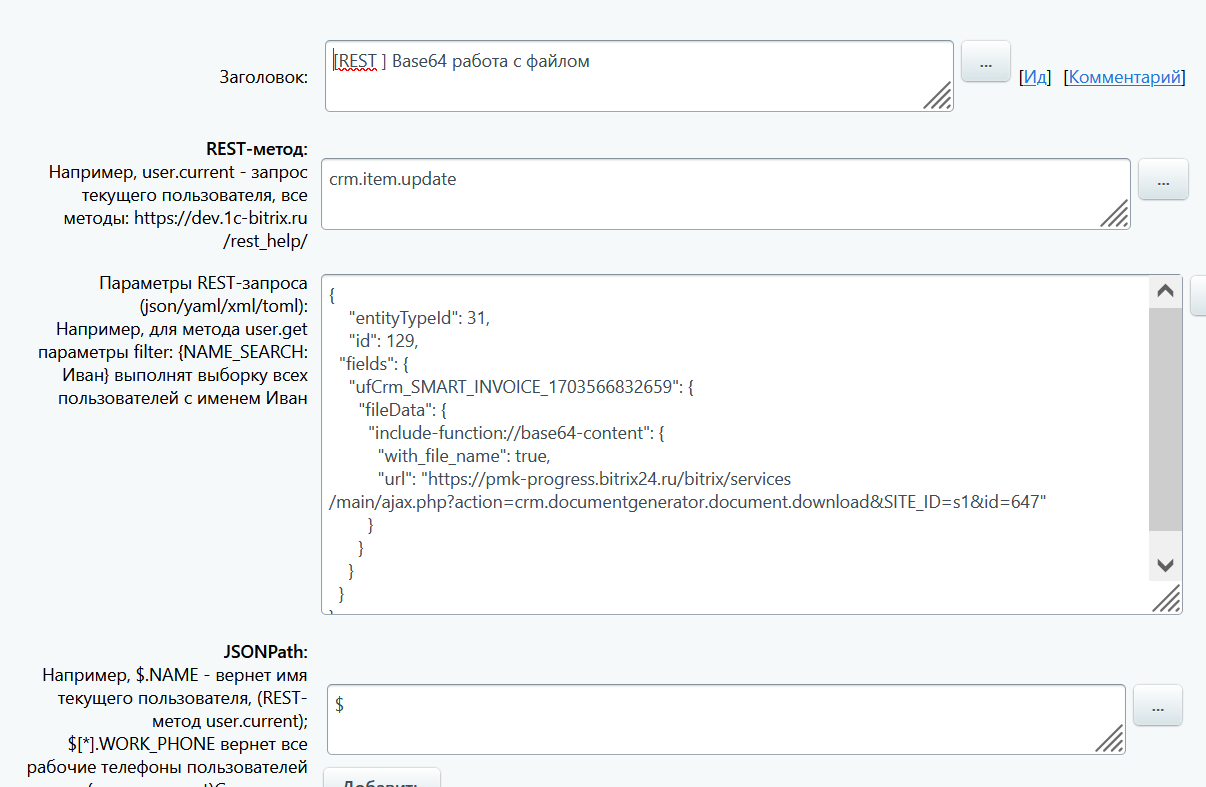Open the ellipsis picker next to crm.item.update
1206x787 pixels.
point(1162,180)
